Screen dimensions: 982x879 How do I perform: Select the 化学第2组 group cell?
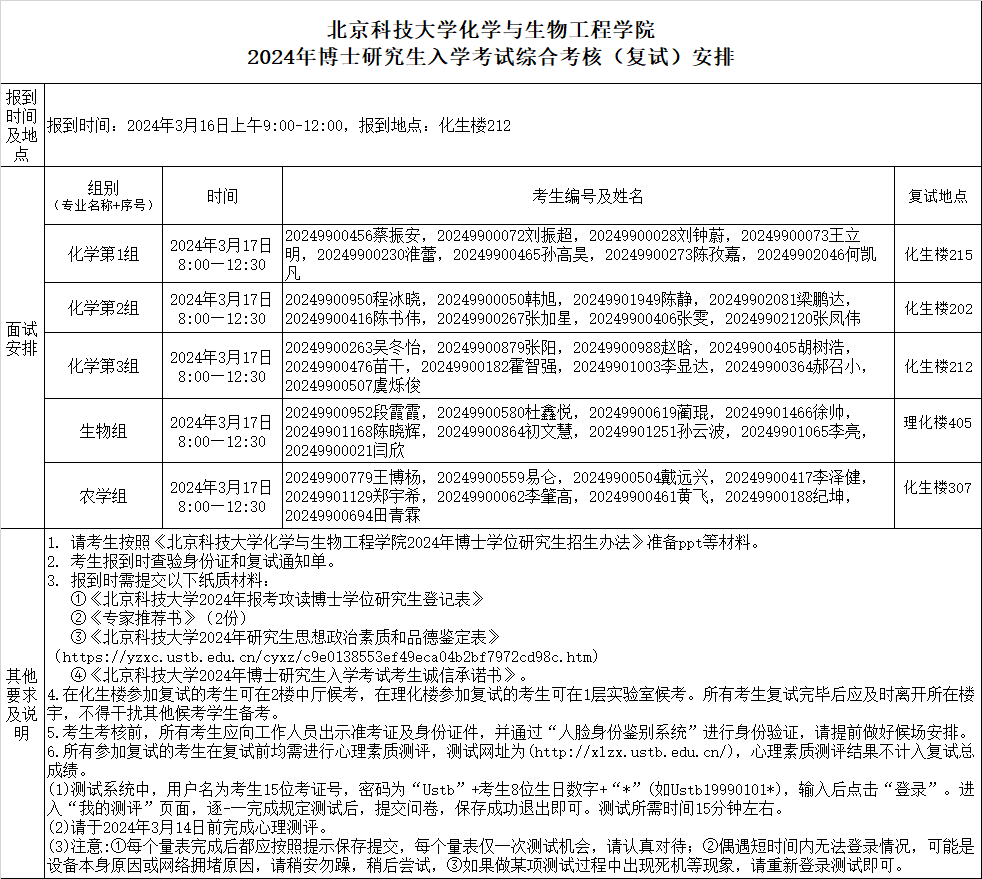(x=103, y=308)
